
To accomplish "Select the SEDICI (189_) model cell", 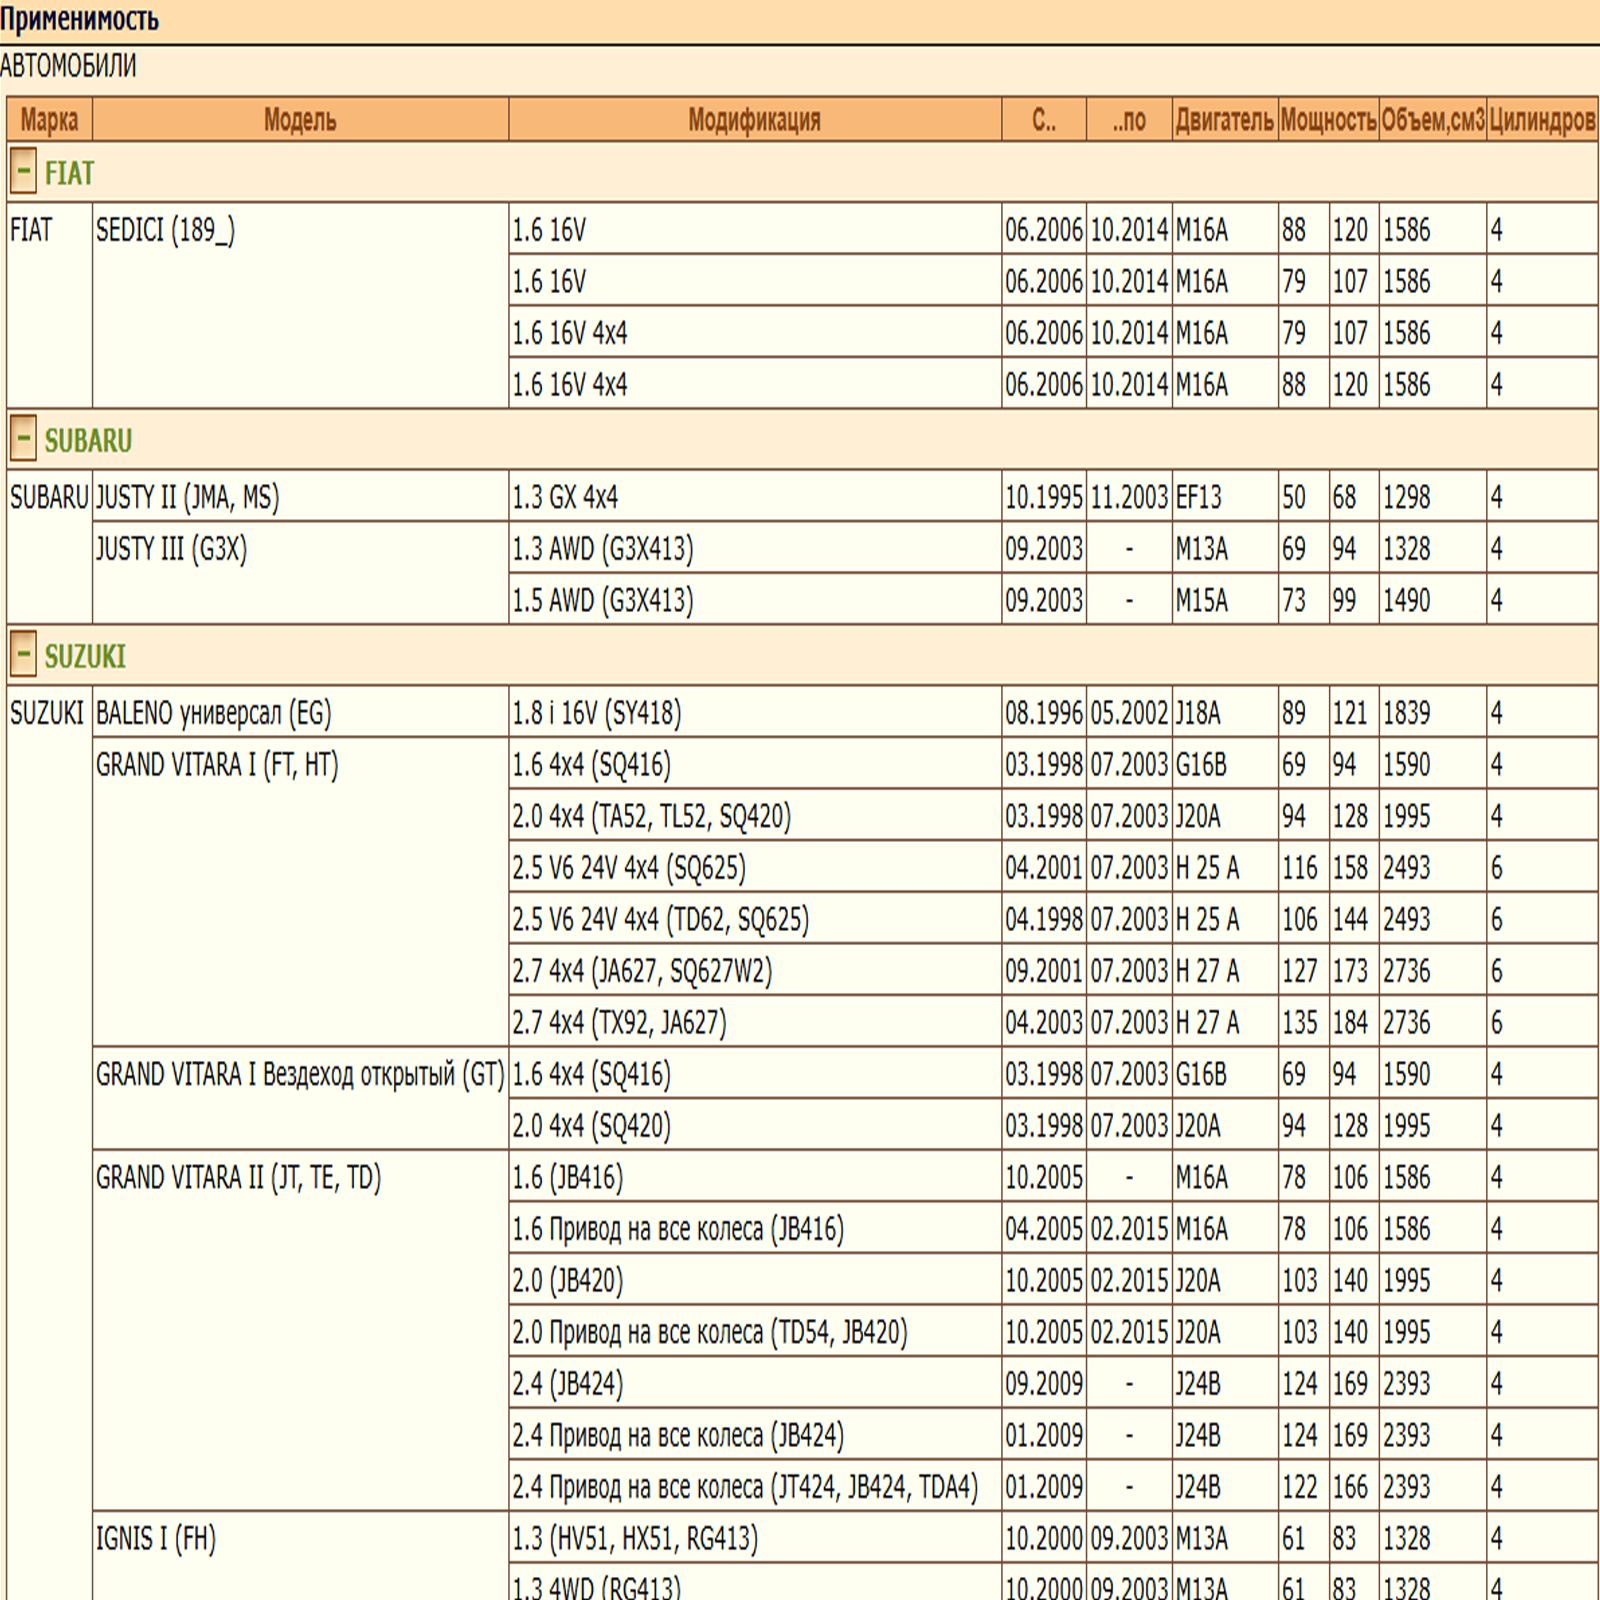I will [166, 230].
